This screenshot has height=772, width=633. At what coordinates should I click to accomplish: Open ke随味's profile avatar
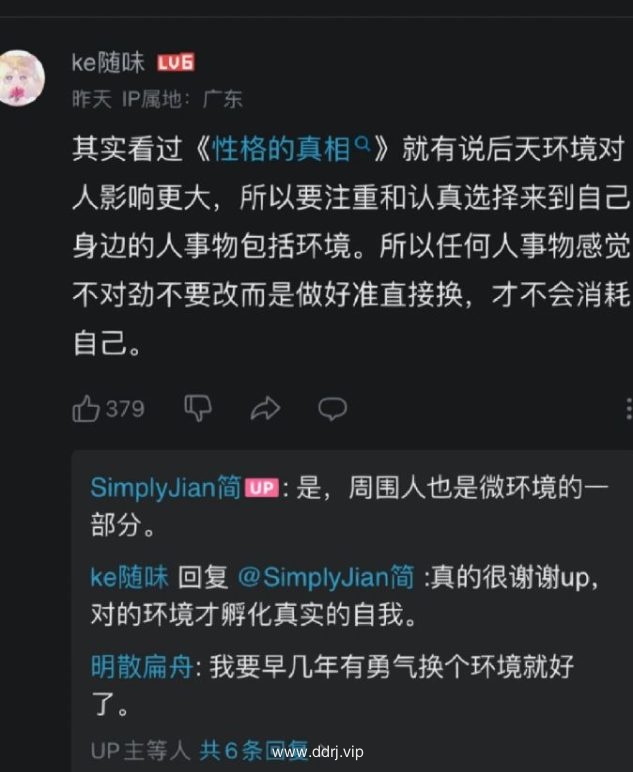21,77
